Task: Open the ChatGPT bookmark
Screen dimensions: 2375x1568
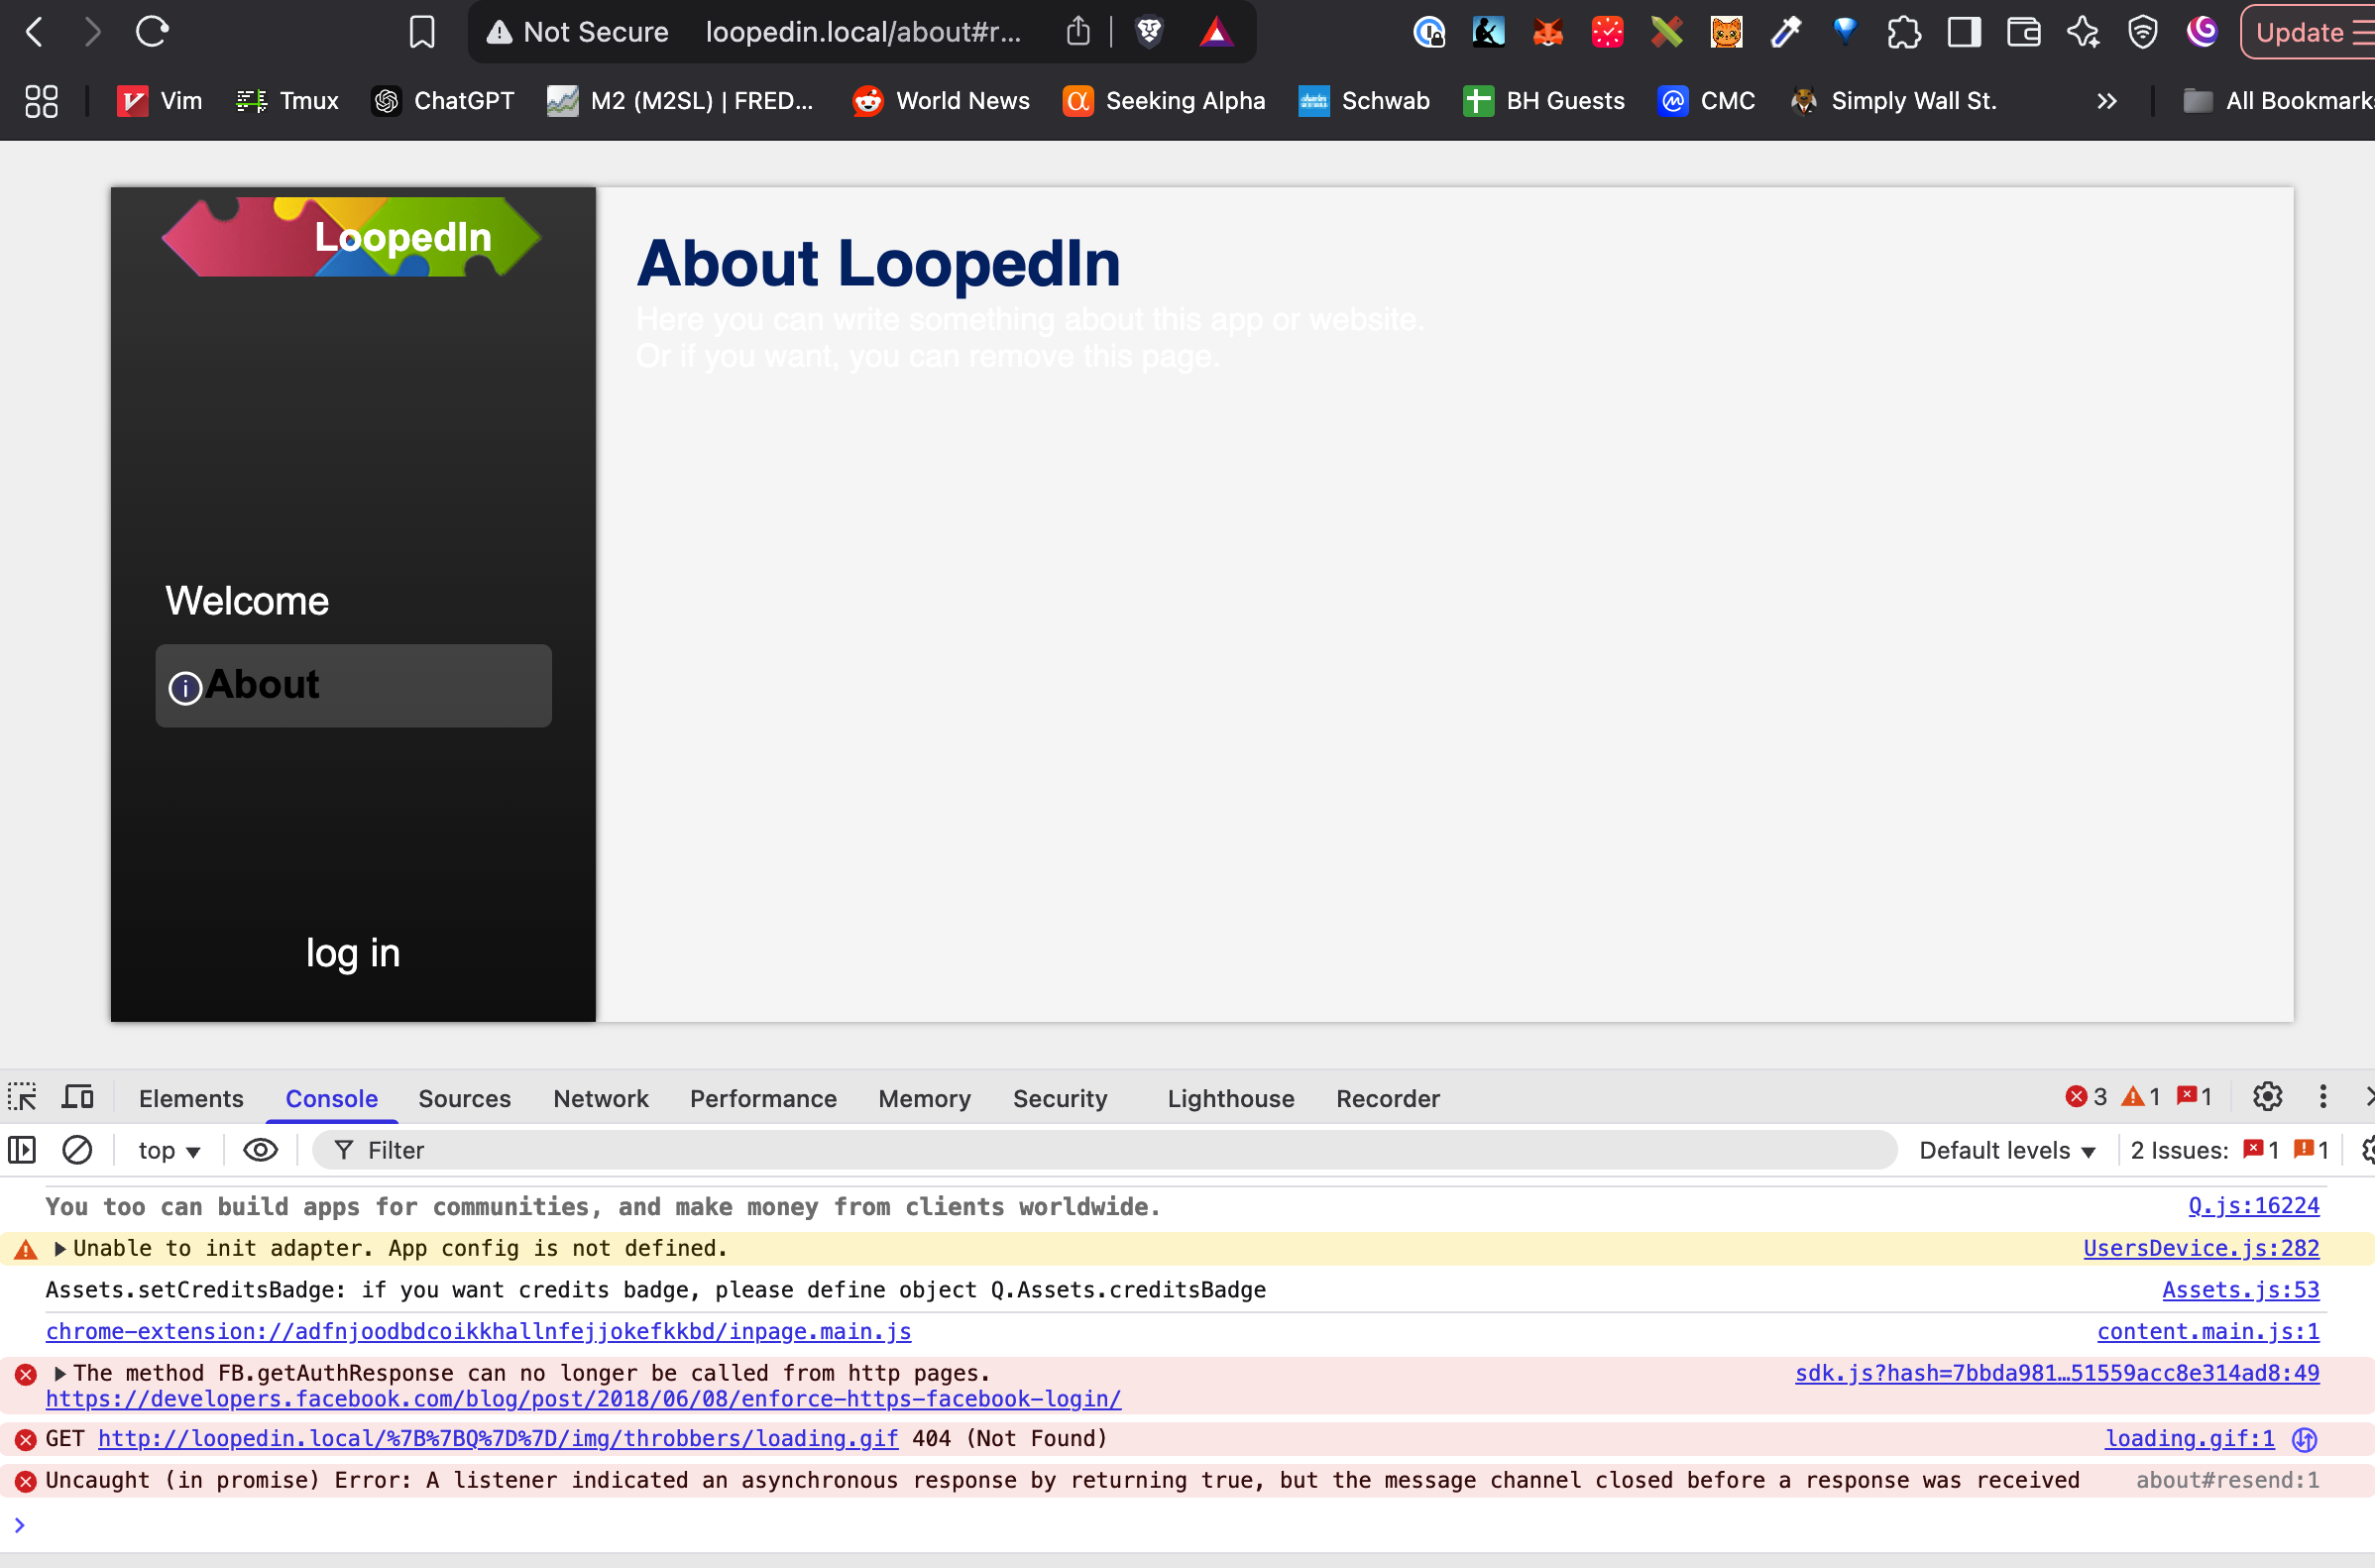Action: (x=442, y=101)
